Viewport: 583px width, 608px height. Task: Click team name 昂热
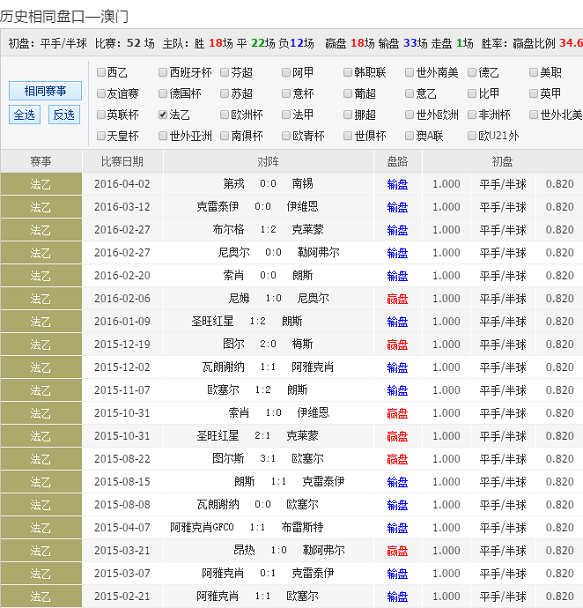click(244, 550)
